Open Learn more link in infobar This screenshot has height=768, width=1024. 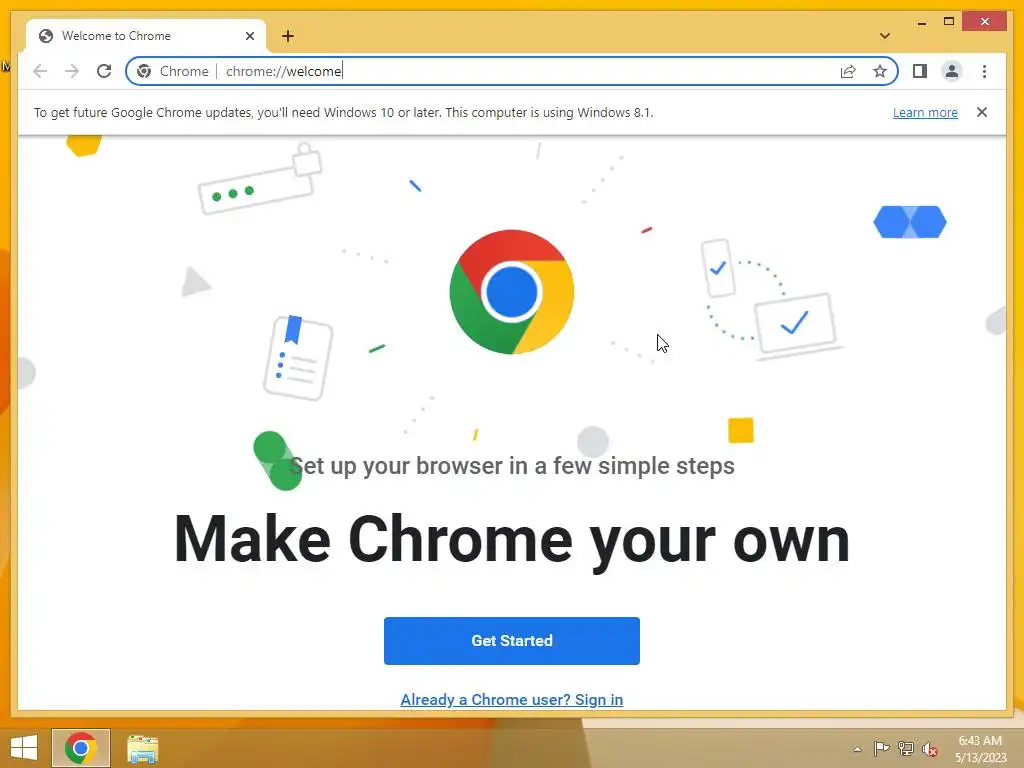coord(925,112)
